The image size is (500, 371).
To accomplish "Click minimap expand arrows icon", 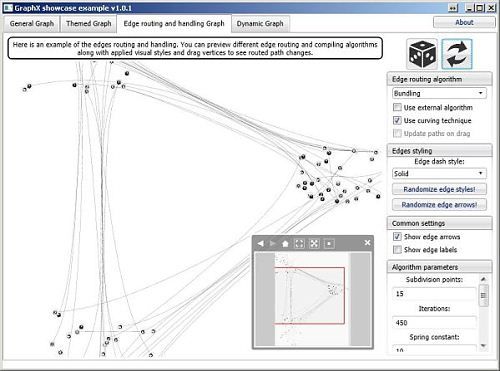I will [x=314, y=244].
